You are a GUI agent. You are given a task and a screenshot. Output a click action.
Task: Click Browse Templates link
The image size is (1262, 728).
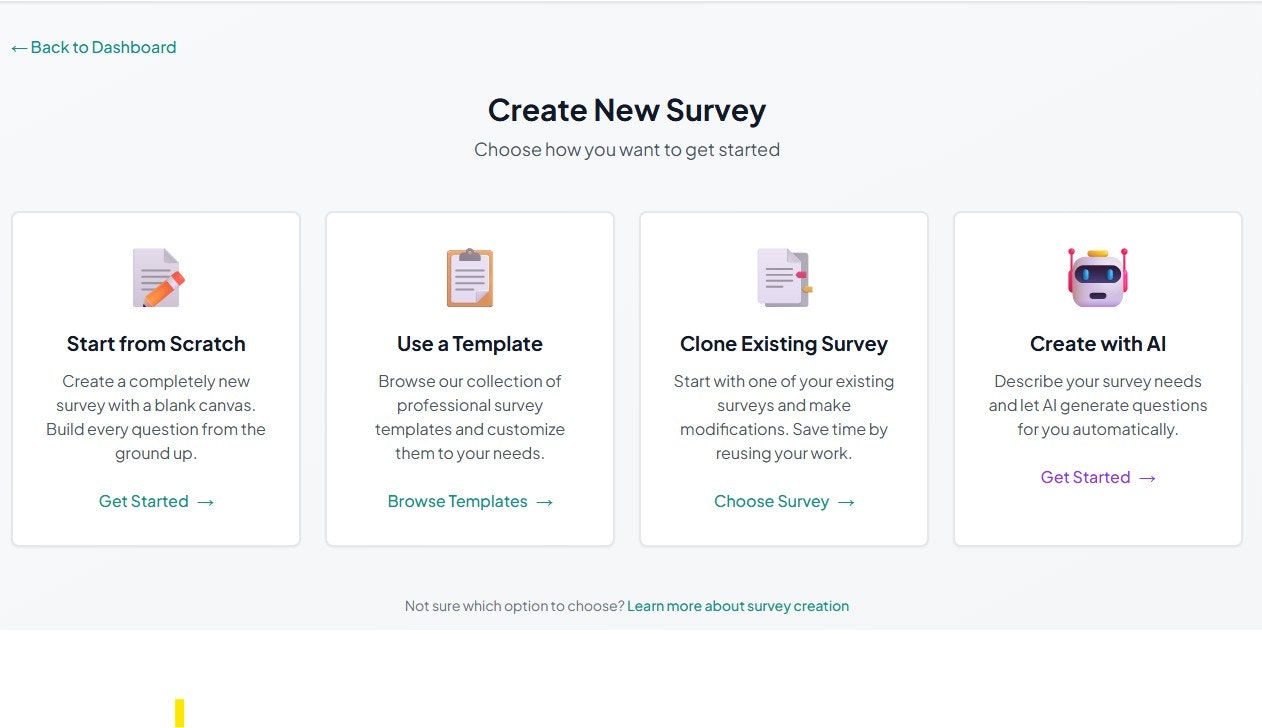click(458, 501)
